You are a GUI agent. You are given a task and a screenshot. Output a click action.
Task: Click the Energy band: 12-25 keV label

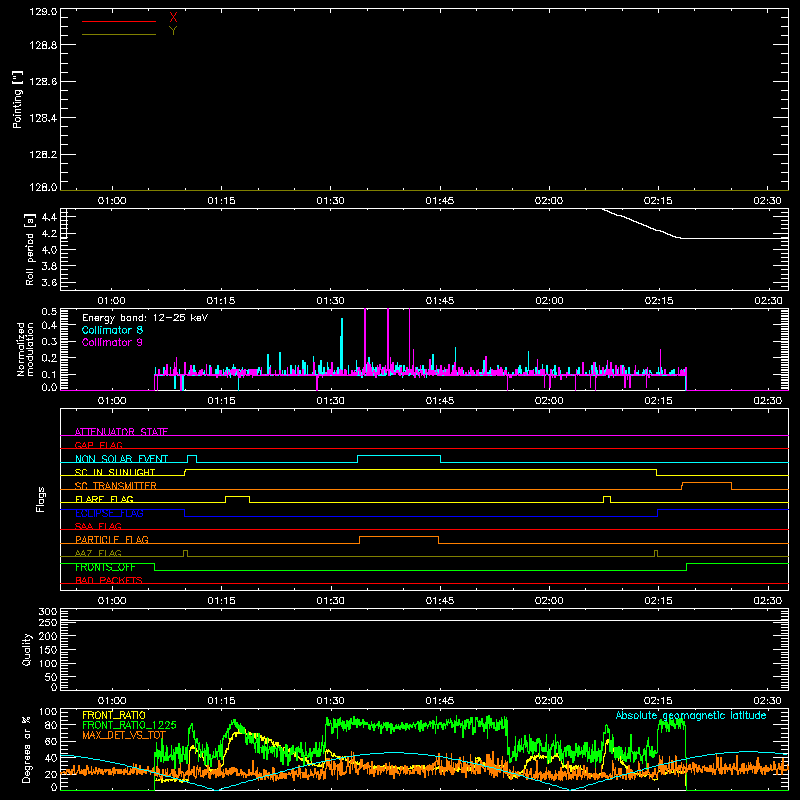pyautogui.click(x=145, y=318)
